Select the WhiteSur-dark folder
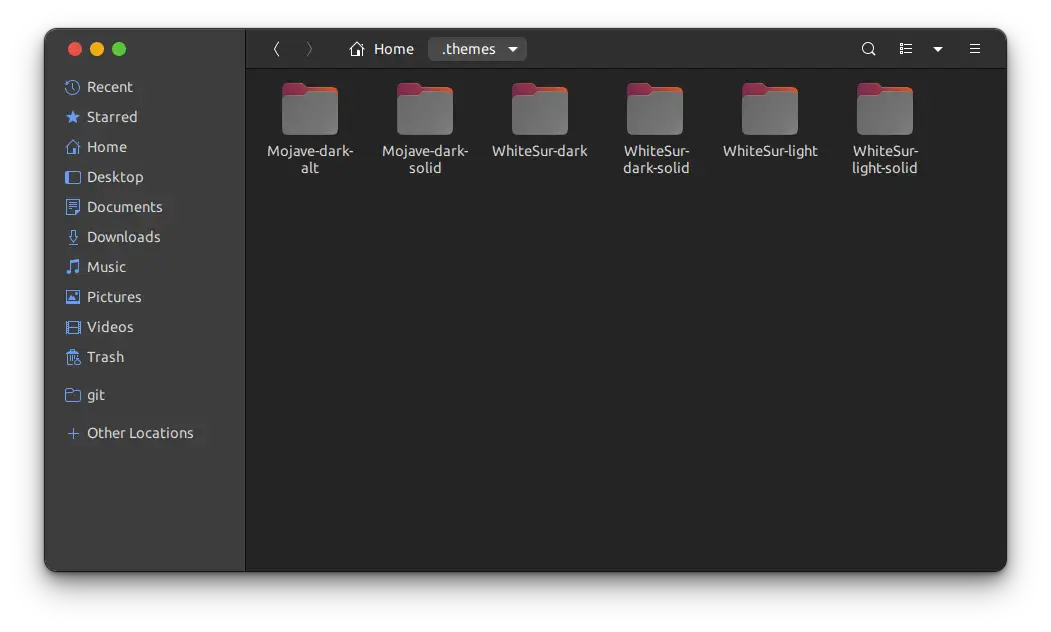This screenshot has width=1051, height=632. click(540, 121)
